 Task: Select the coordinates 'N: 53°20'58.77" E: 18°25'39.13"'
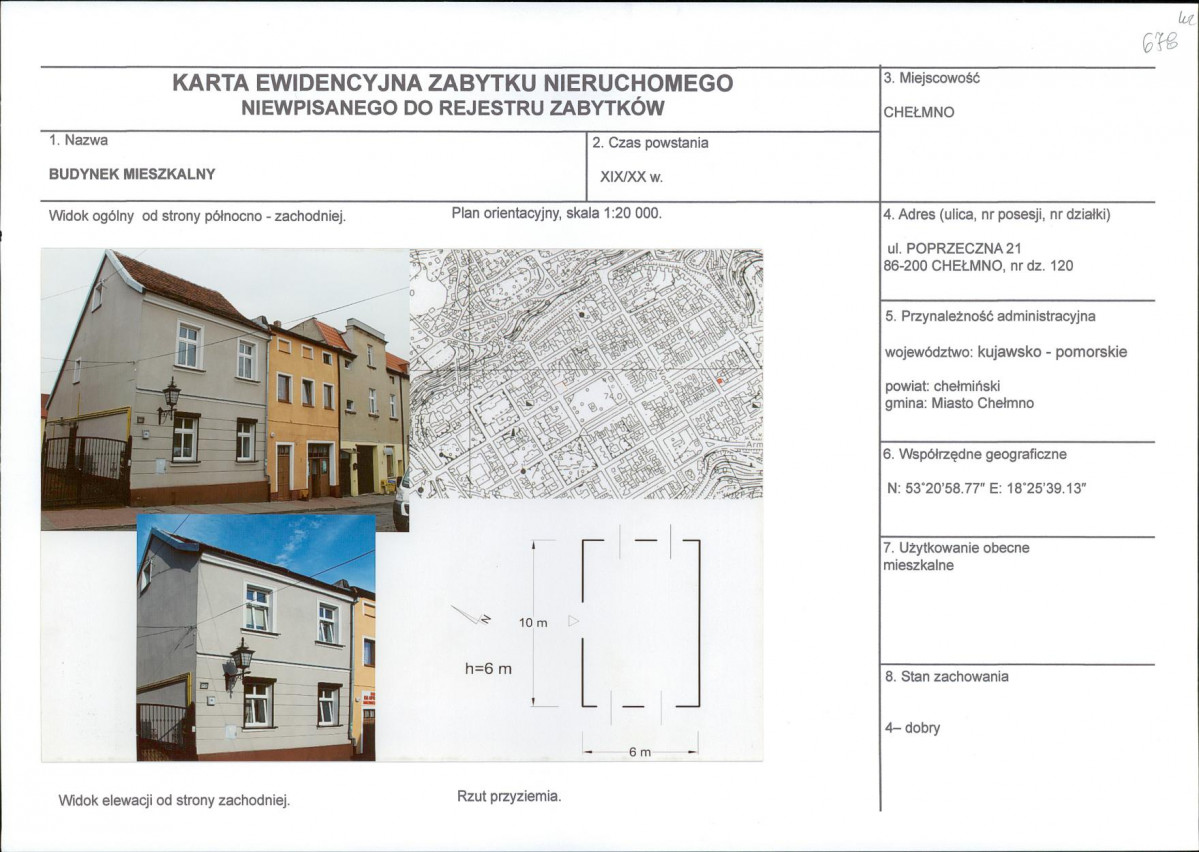(x=986, y=488)
